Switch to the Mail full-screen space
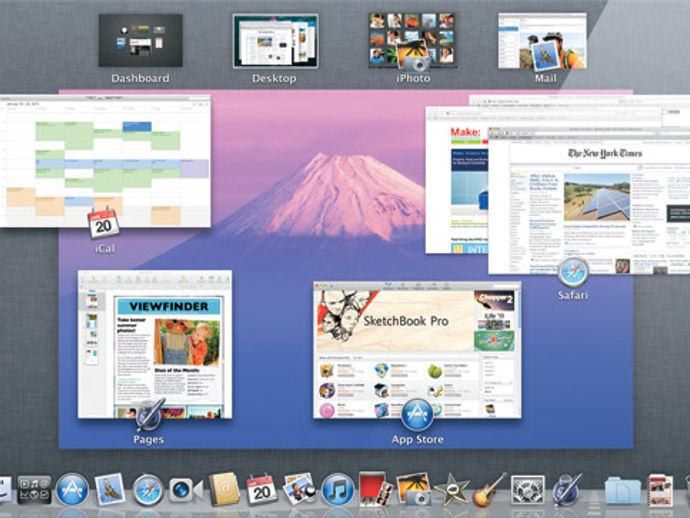The image size is (690, 518). point(542,40)
